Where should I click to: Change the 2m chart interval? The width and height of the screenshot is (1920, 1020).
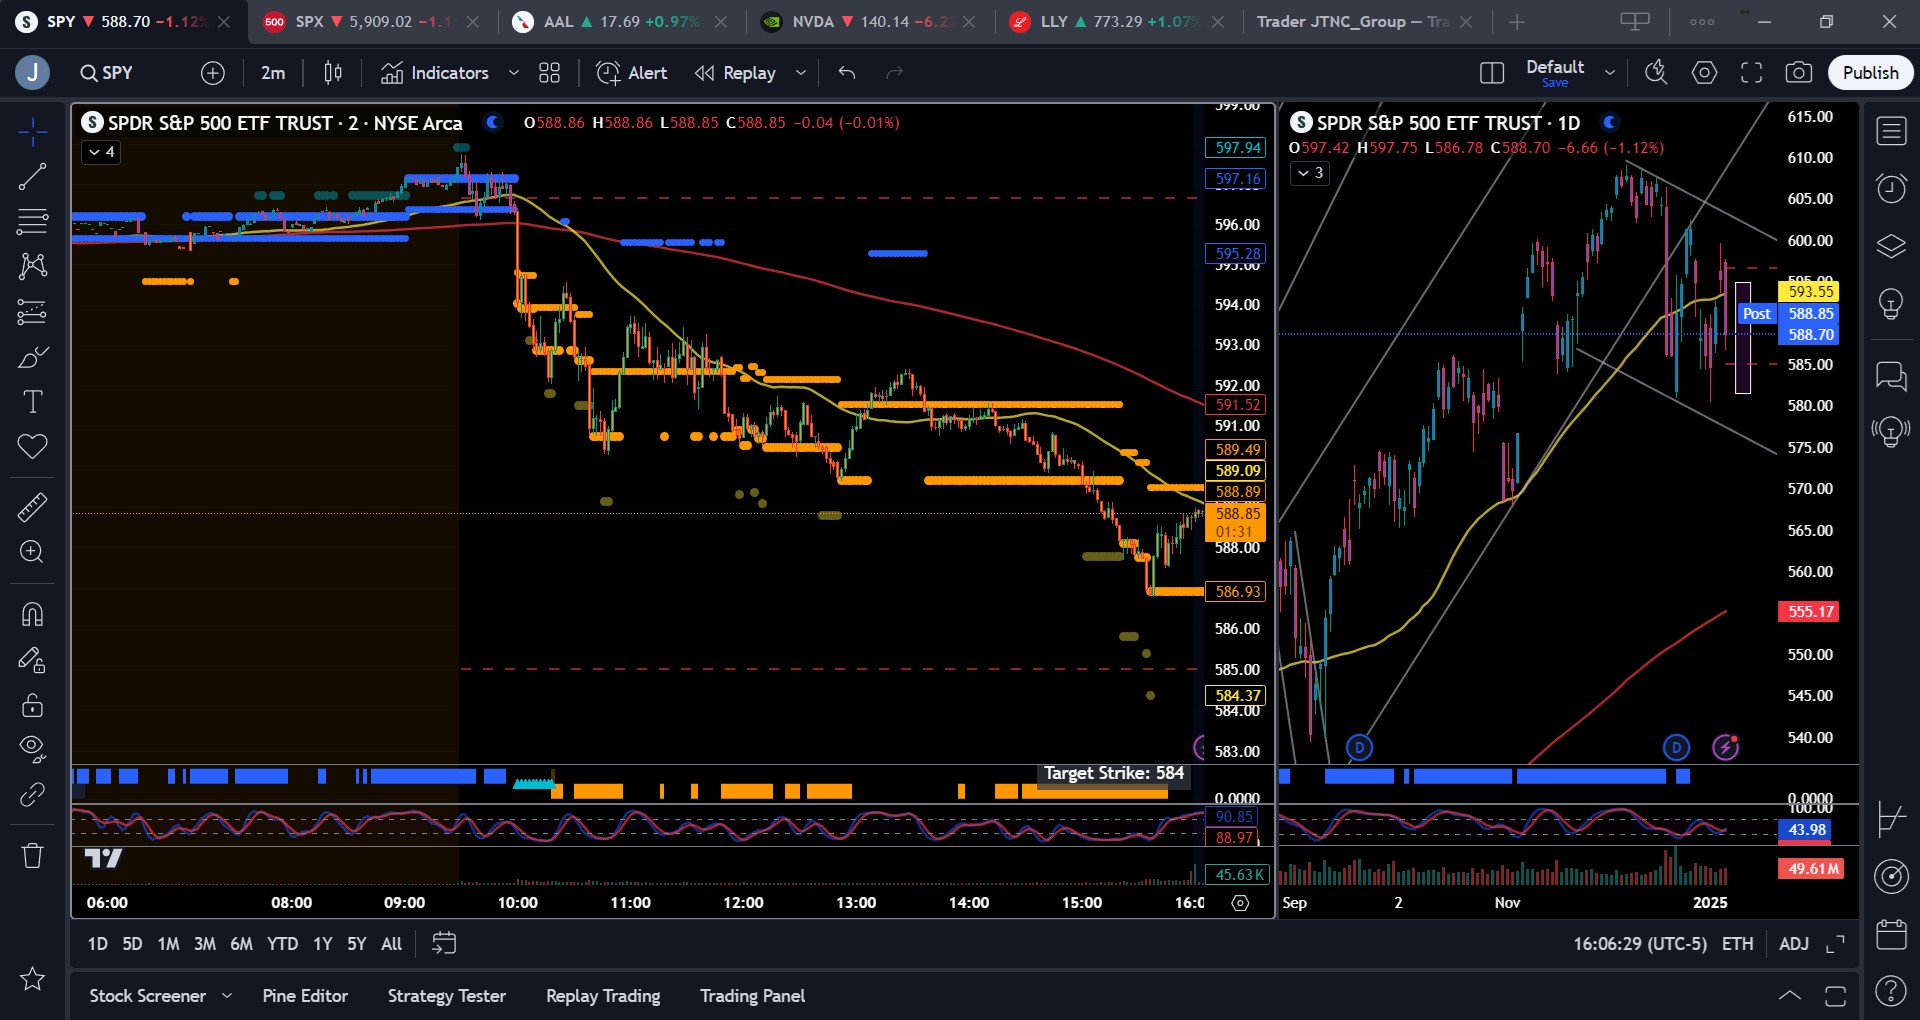click(273, 73)
